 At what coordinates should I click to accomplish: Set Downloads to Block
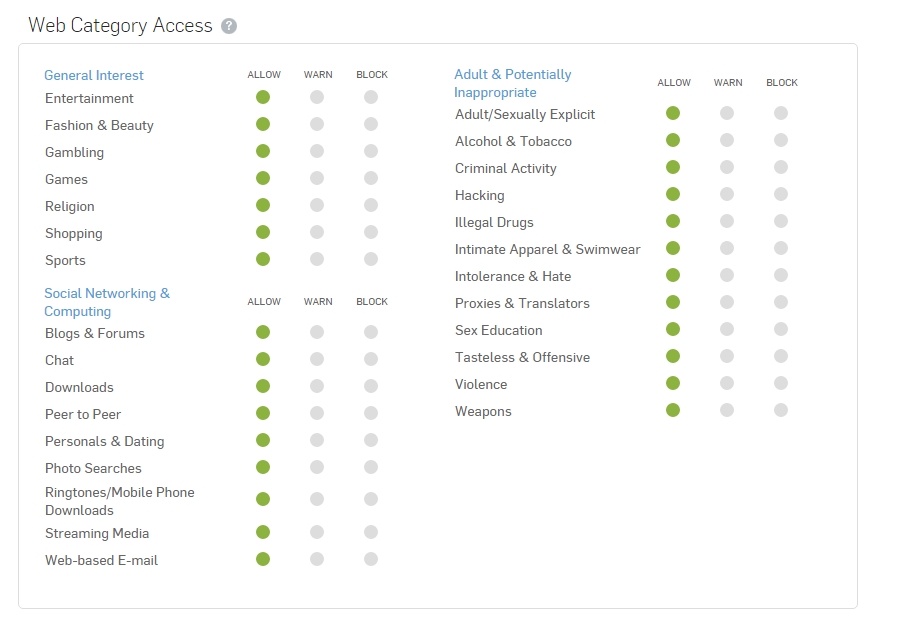(371, 386)
